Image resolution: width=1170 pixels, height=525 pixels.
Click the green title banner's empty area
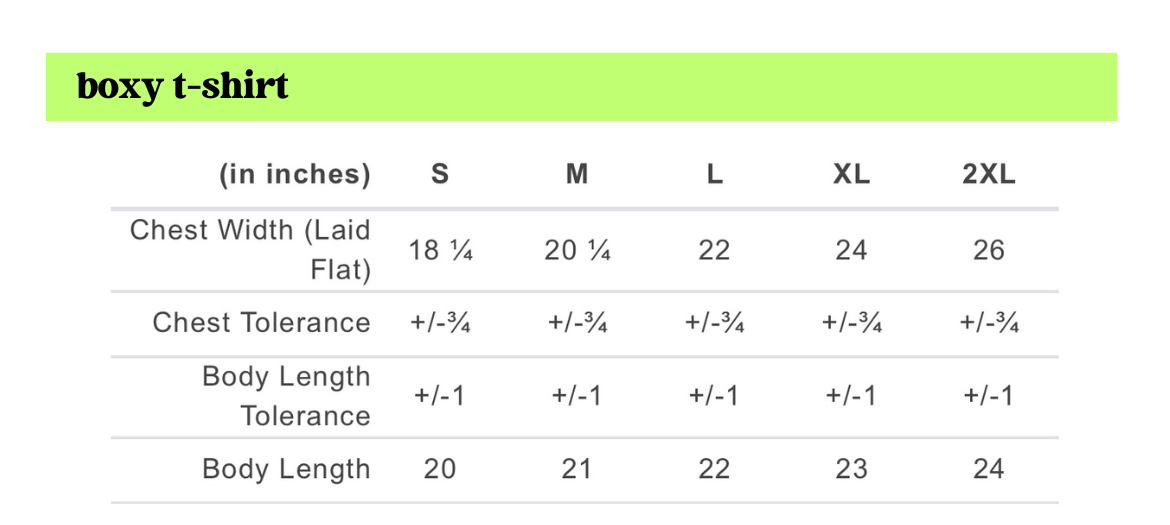(700, 87)
